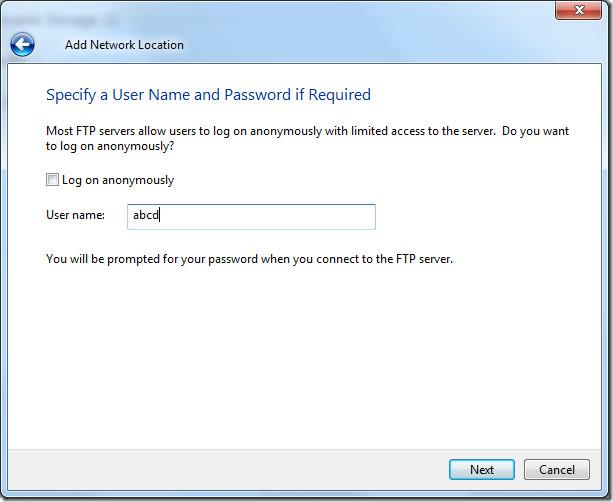Cancel the Add Network Location wizard
The width and height of the screenshot is (613, 502).
556,469
